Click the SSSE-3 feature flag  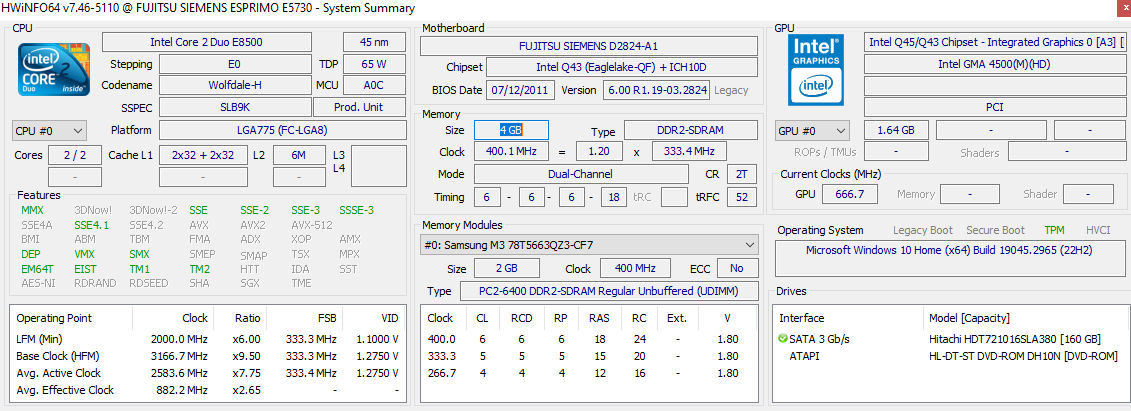coord(356,211)
